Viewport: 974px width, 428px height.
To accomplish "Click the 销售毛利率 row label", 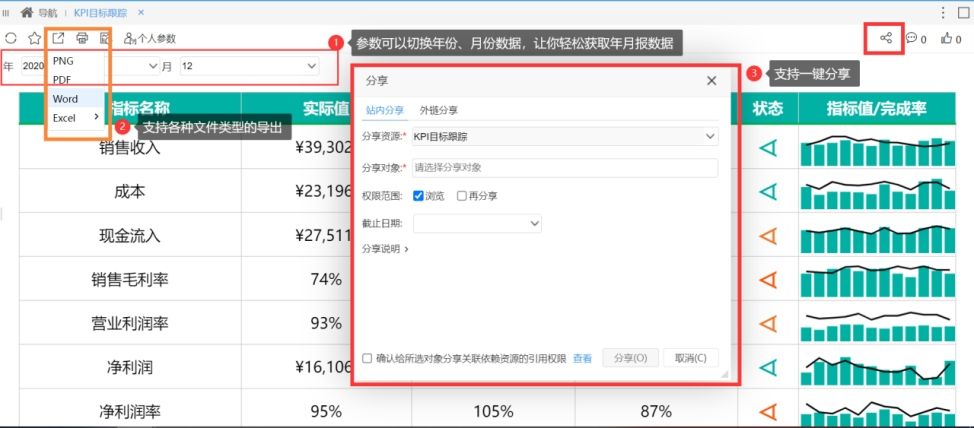I will coord(130,280).
